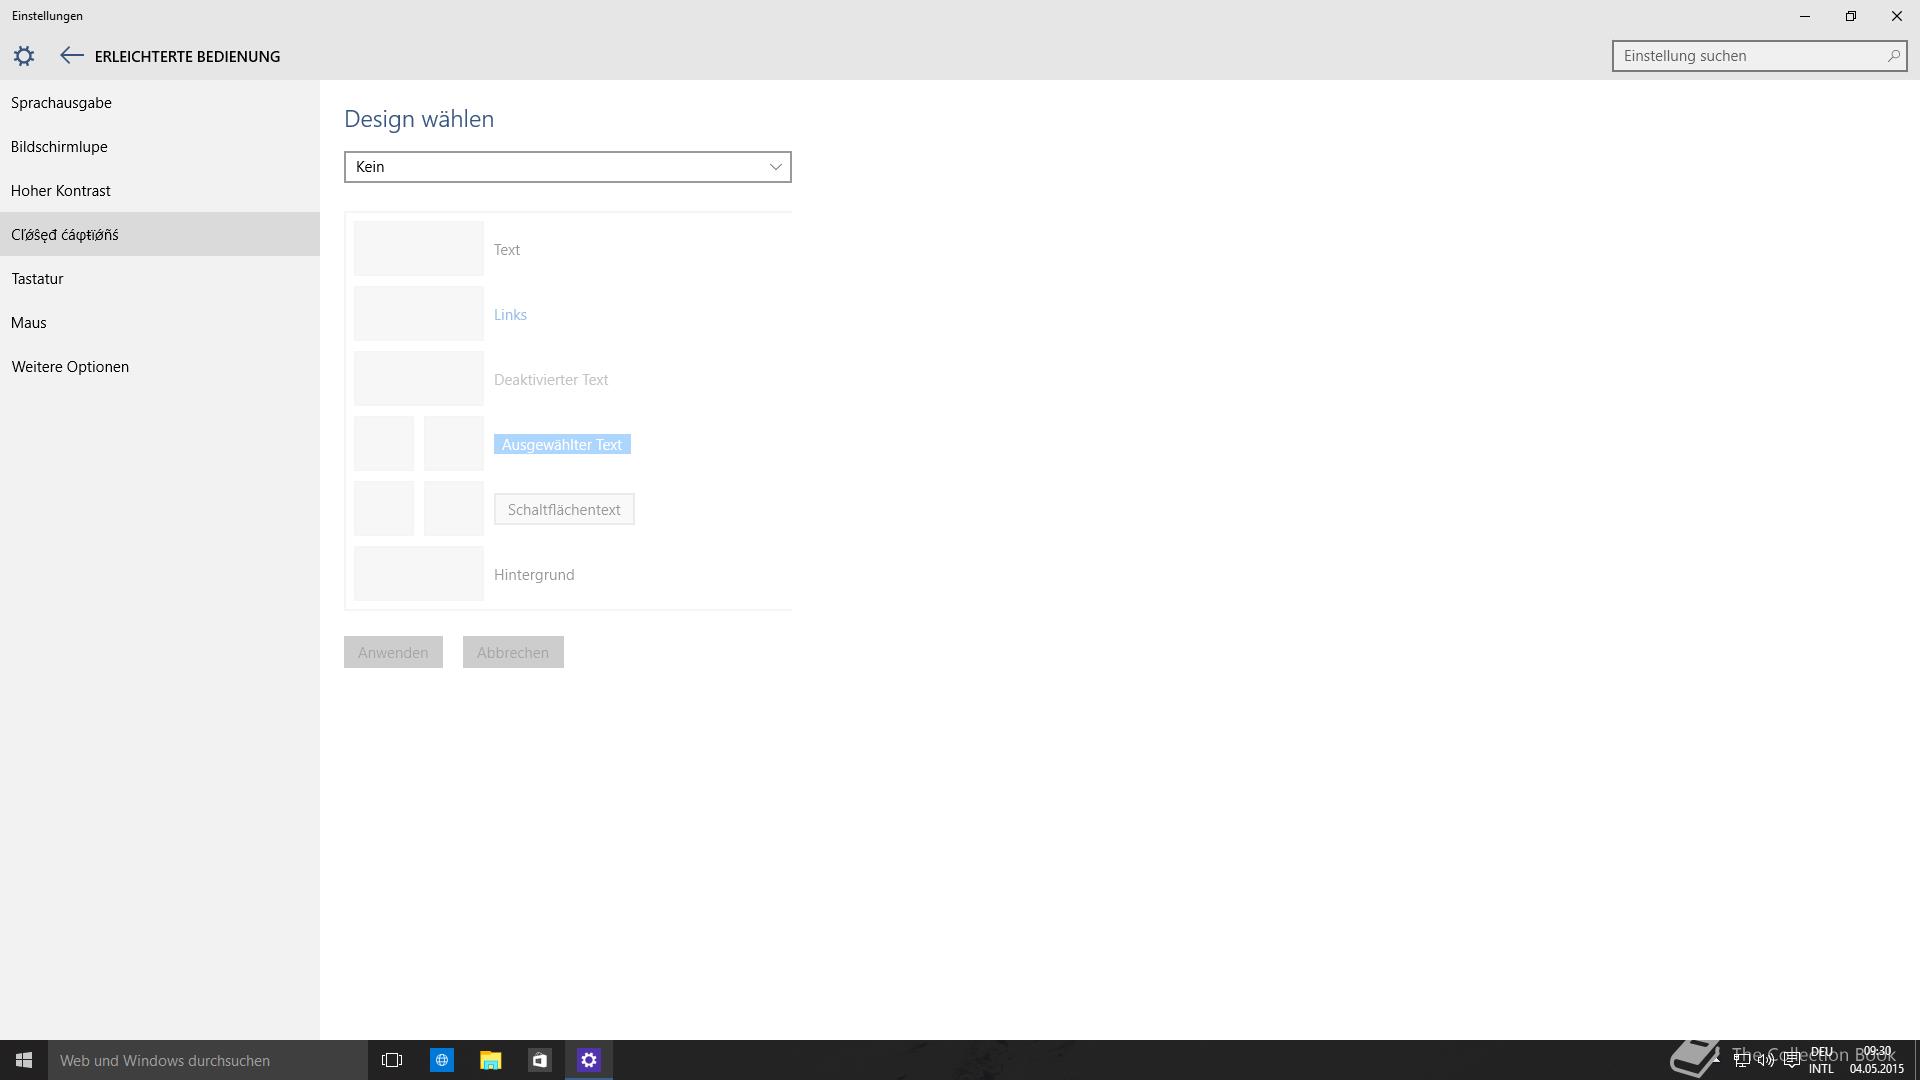Click the Schaltflächentext preview button
Screen dimensions: 1920x1080
tap(564, 509)
